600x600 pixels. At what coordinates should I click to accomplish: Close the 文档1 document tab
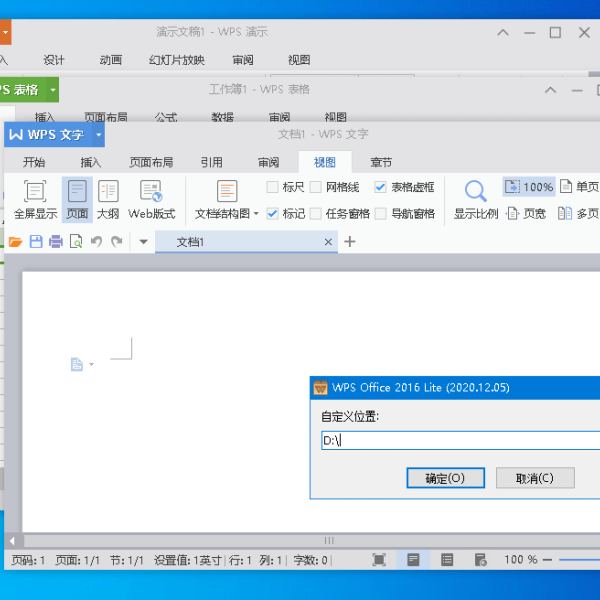pyautogui.click(x=328, y=242)
